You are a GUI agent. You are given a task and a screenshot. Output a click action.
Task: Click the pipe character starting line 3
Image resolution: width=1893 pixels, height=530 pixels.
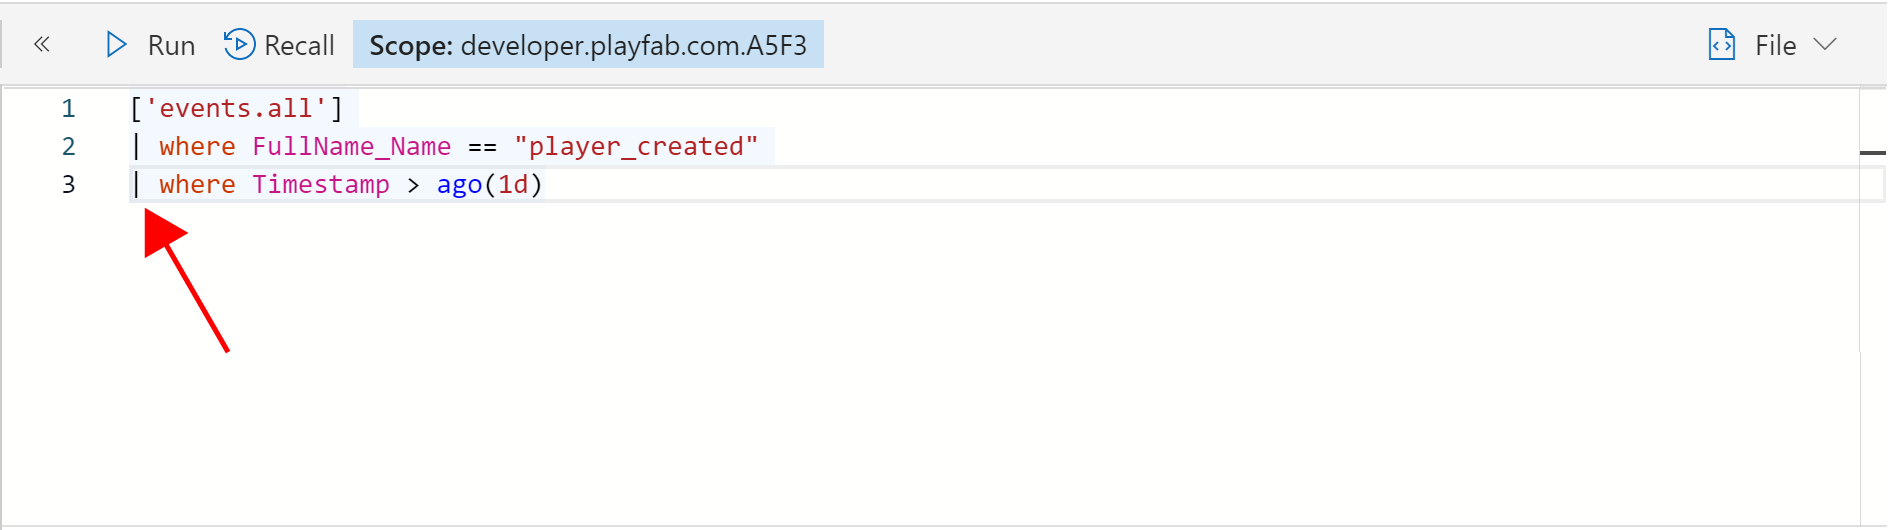[x=136, y=184]
